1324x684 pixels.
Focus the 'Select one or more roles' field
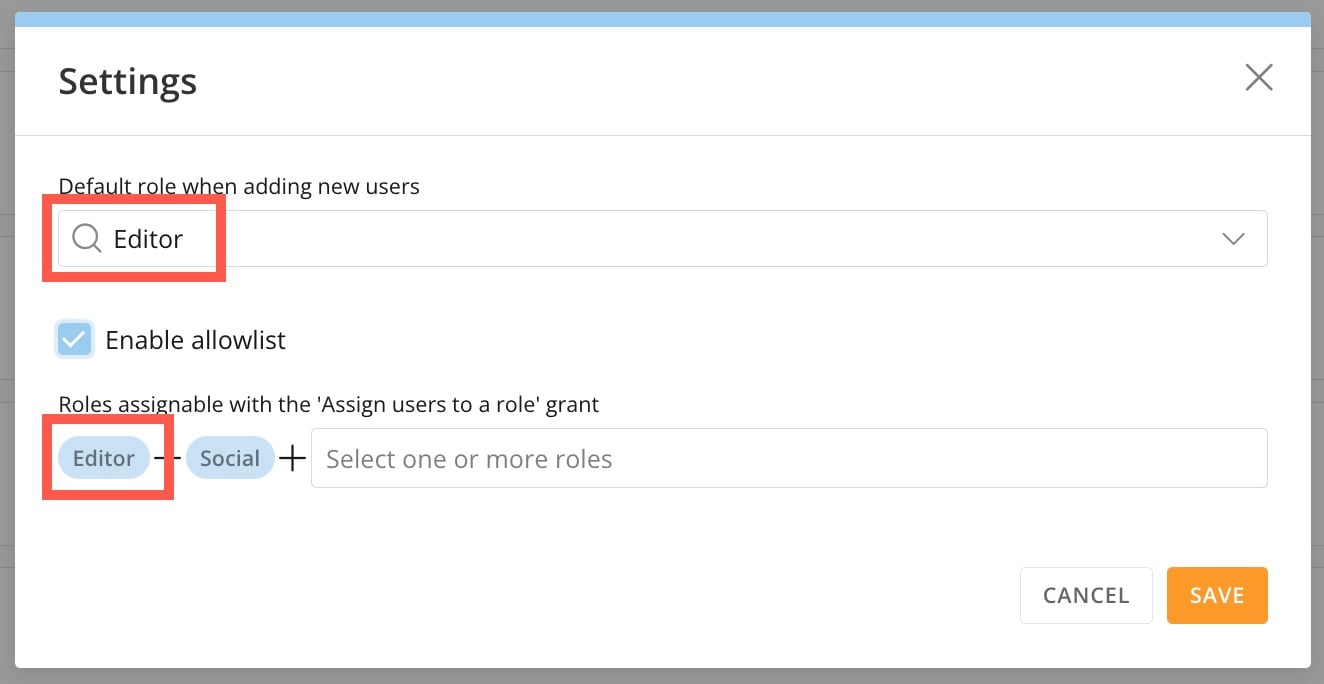[789, 458]
